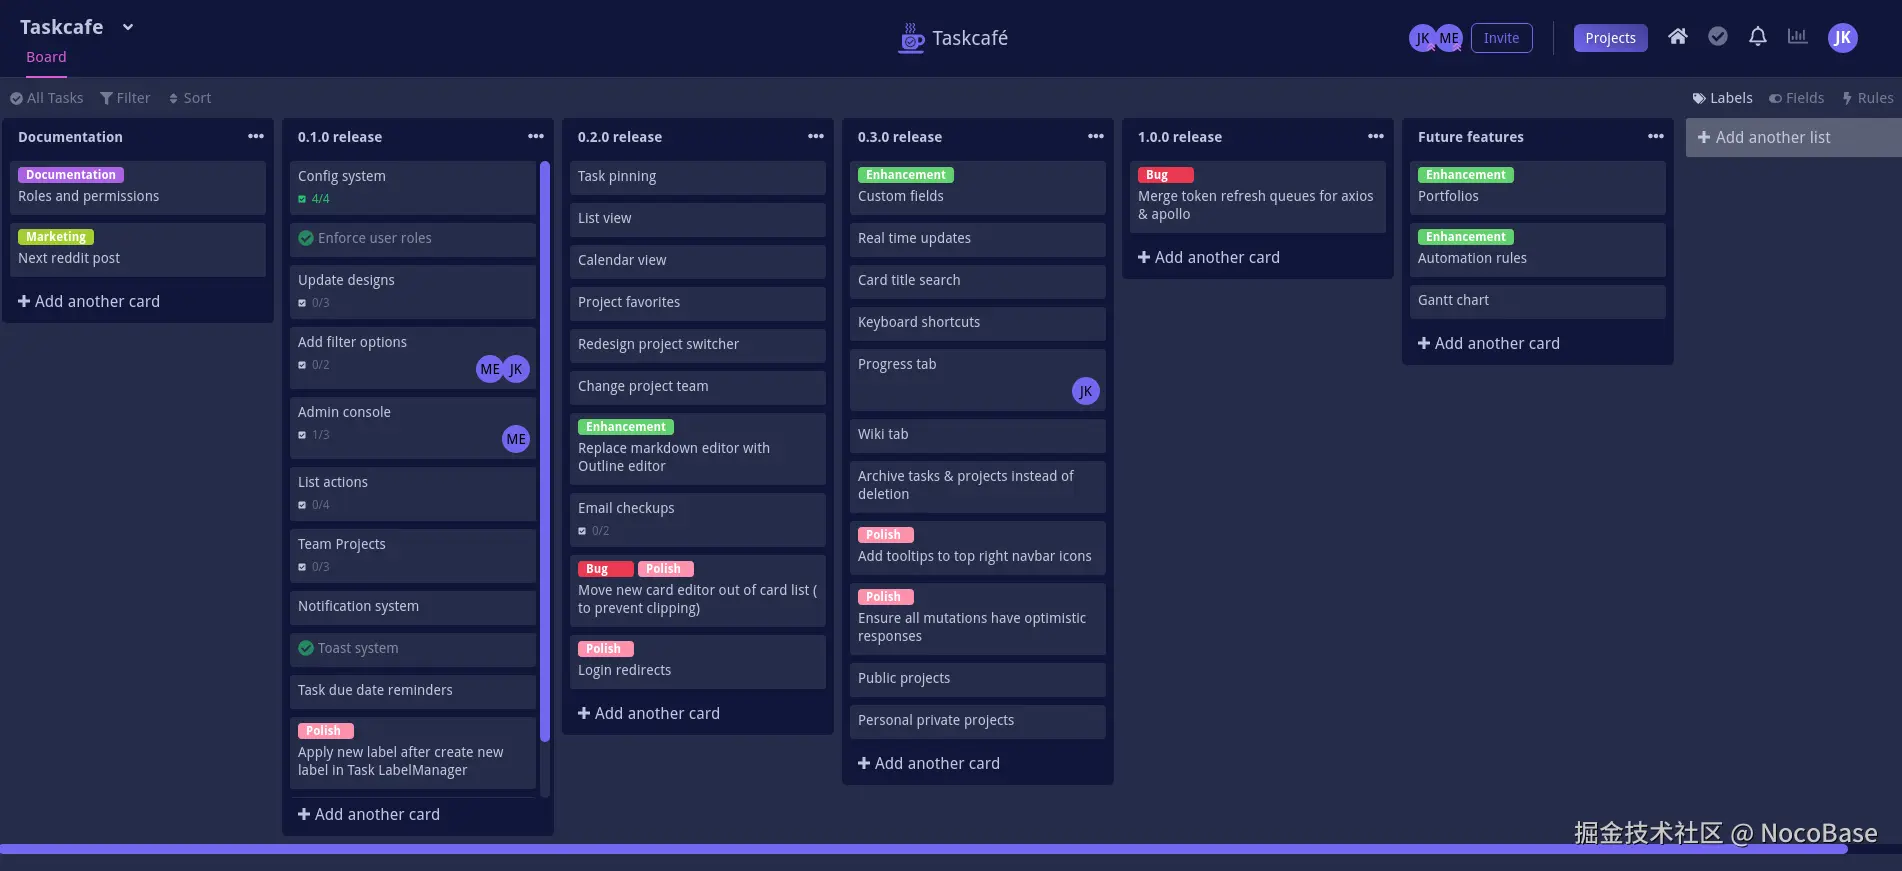This screenshot has width=1902, height=871.
Task: Open the Login redirects card
Action: (x=698, y=661)
